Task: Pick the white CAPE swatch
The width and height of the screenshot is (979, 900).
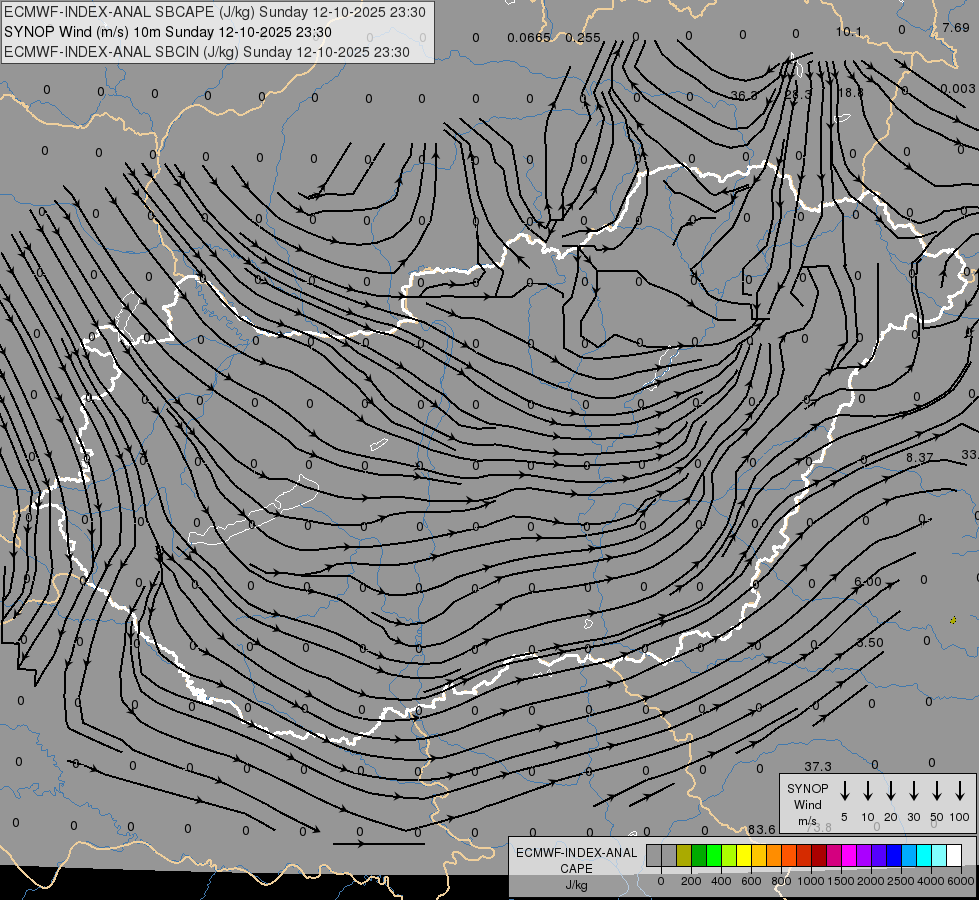Action: point(954,855)
